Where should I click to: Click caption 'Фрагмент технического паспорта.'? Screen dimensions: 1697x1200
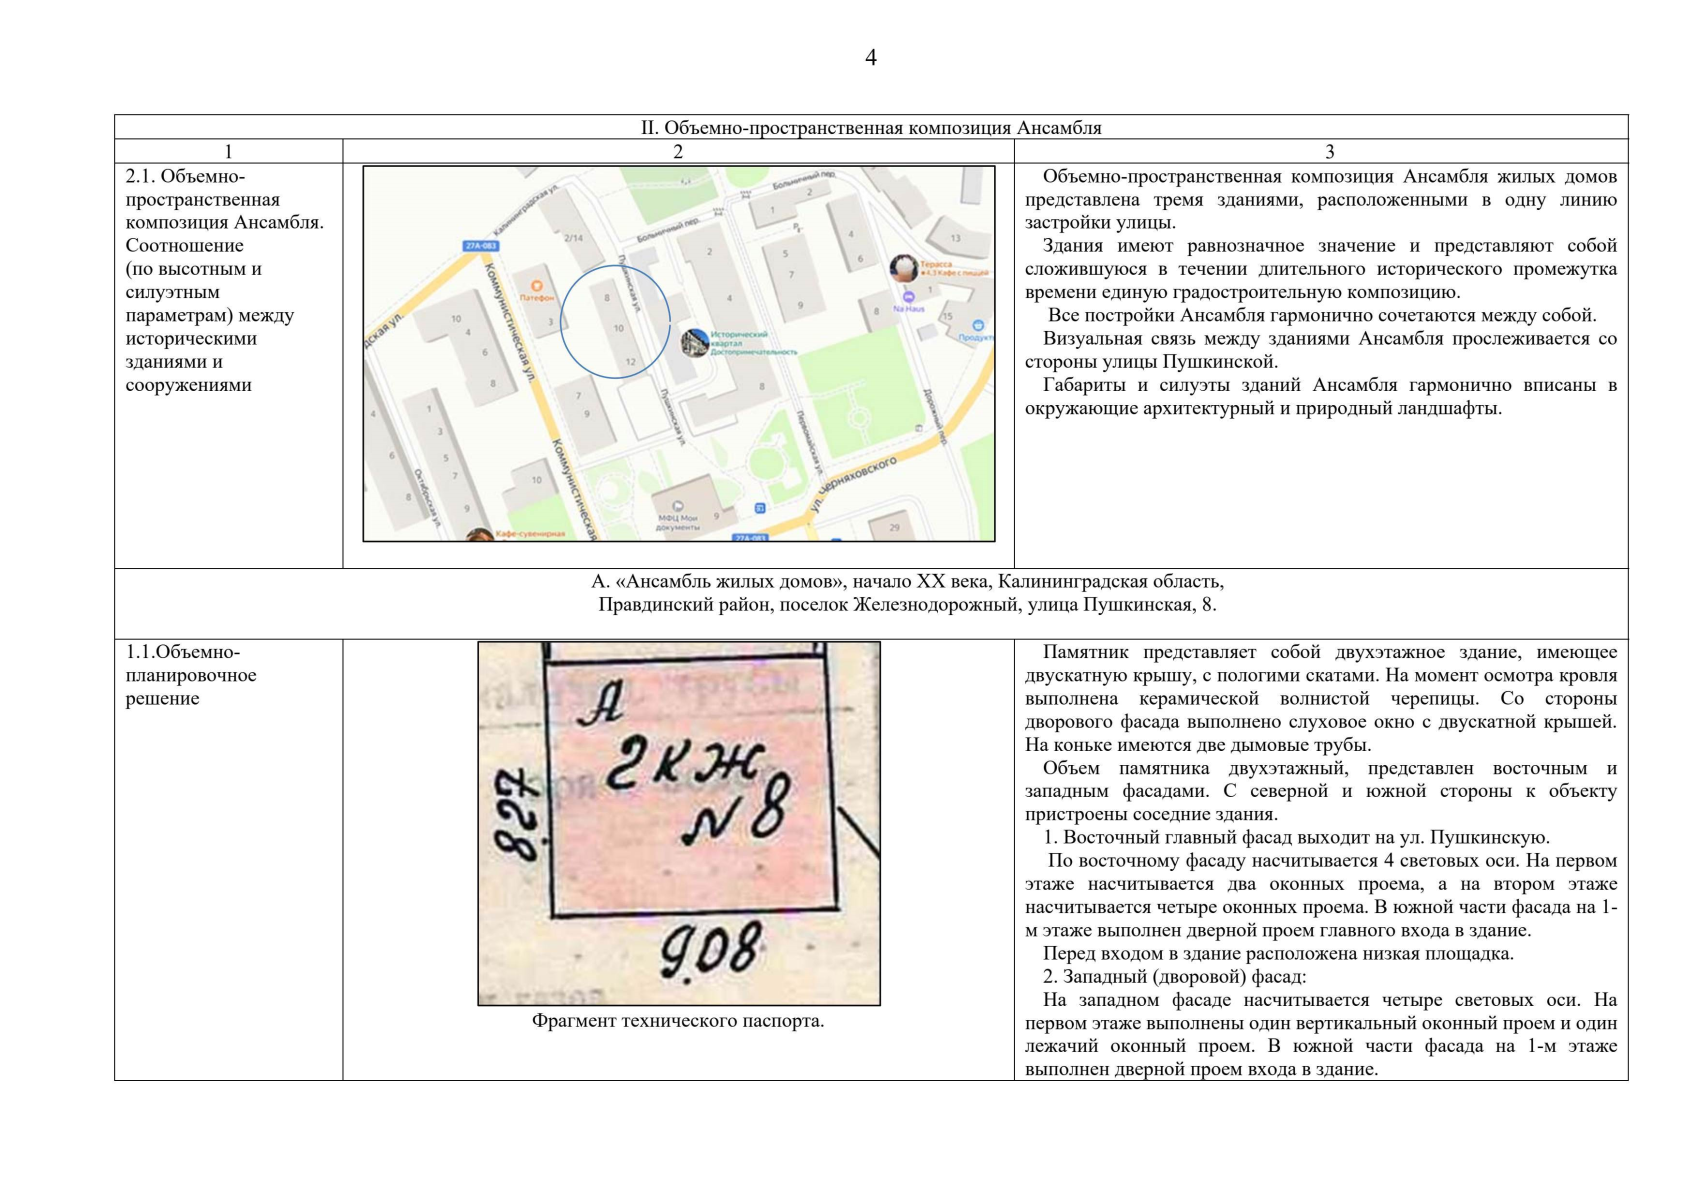pos(678,1021)
